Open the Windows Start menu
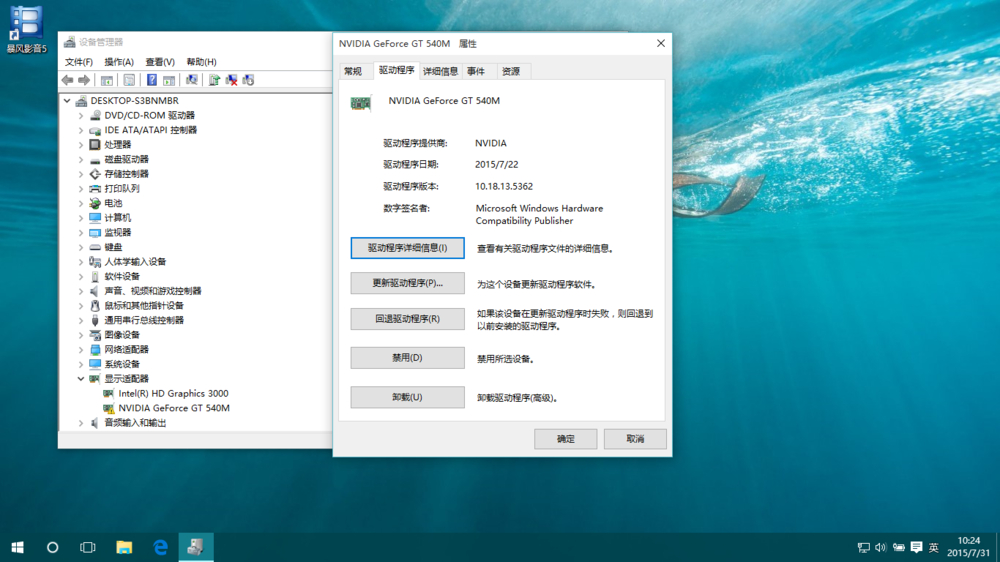The height and width of the screenshot is (562, 1000). 17,547
